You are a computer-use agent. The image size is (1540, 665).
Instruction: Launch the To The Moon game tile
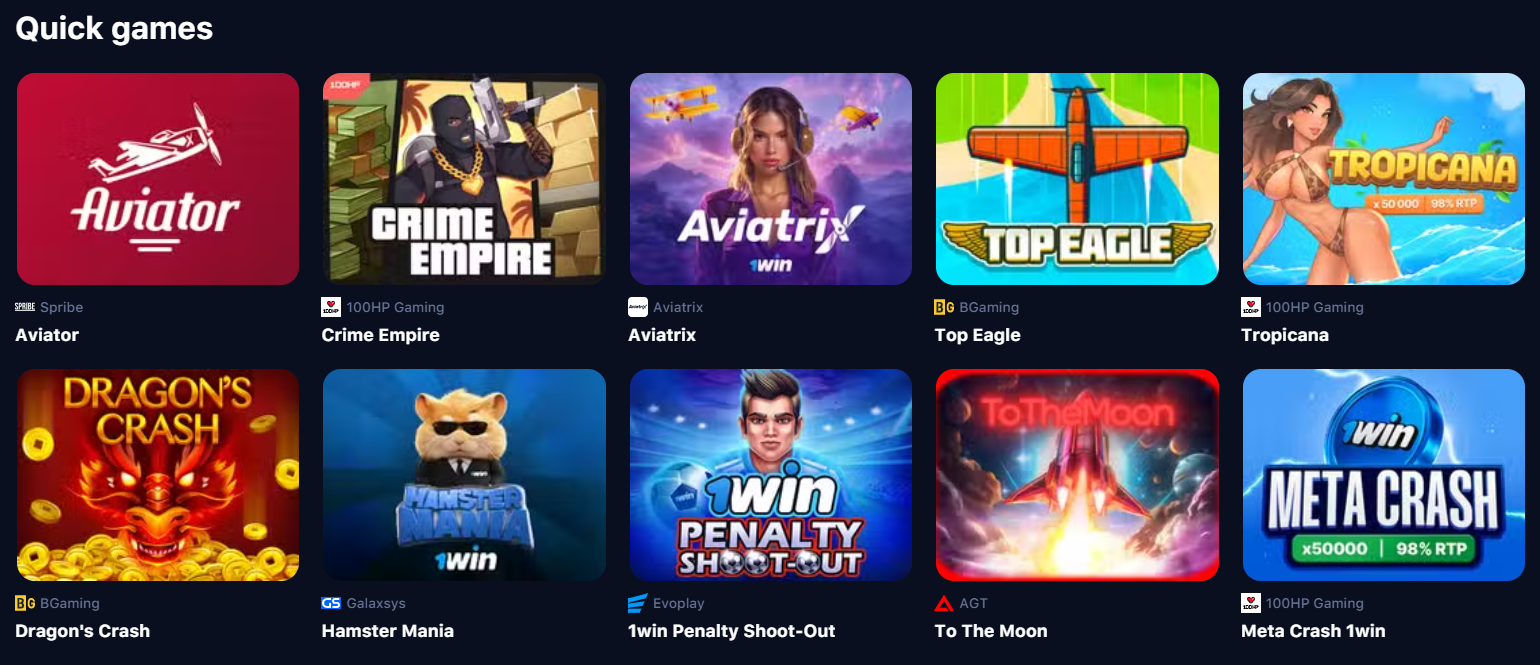click(x=1077, y=475)
